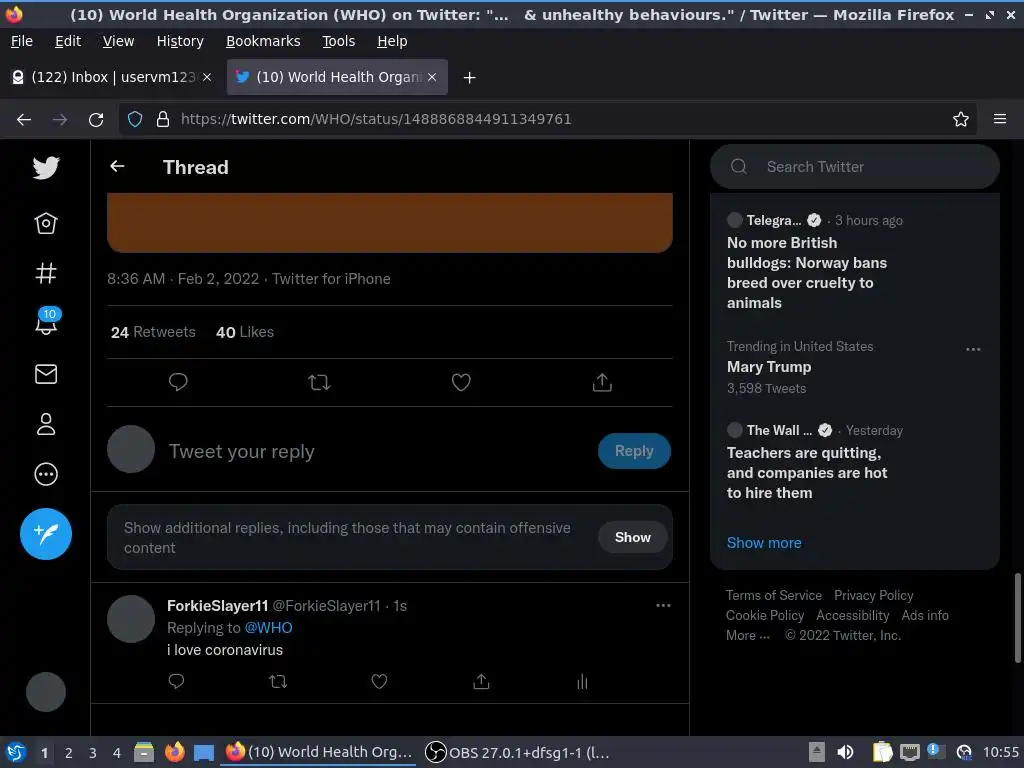Open the 40 Likes list
Screen dimensions: 1024x768
[245, 332]
